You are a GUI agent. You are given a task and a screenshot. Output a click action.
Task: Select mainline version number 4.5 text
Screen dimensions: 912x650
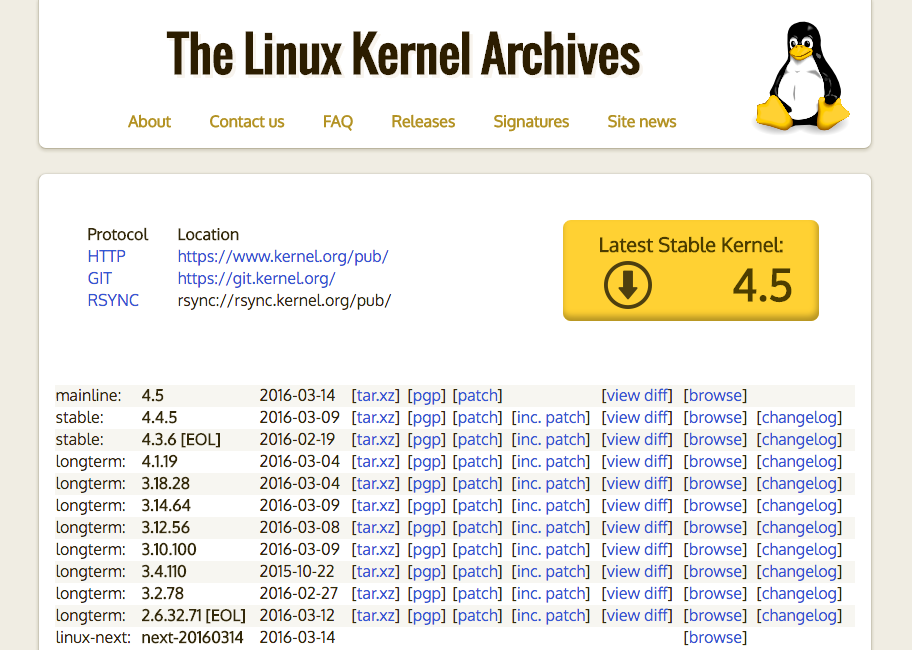pos(152,395)
